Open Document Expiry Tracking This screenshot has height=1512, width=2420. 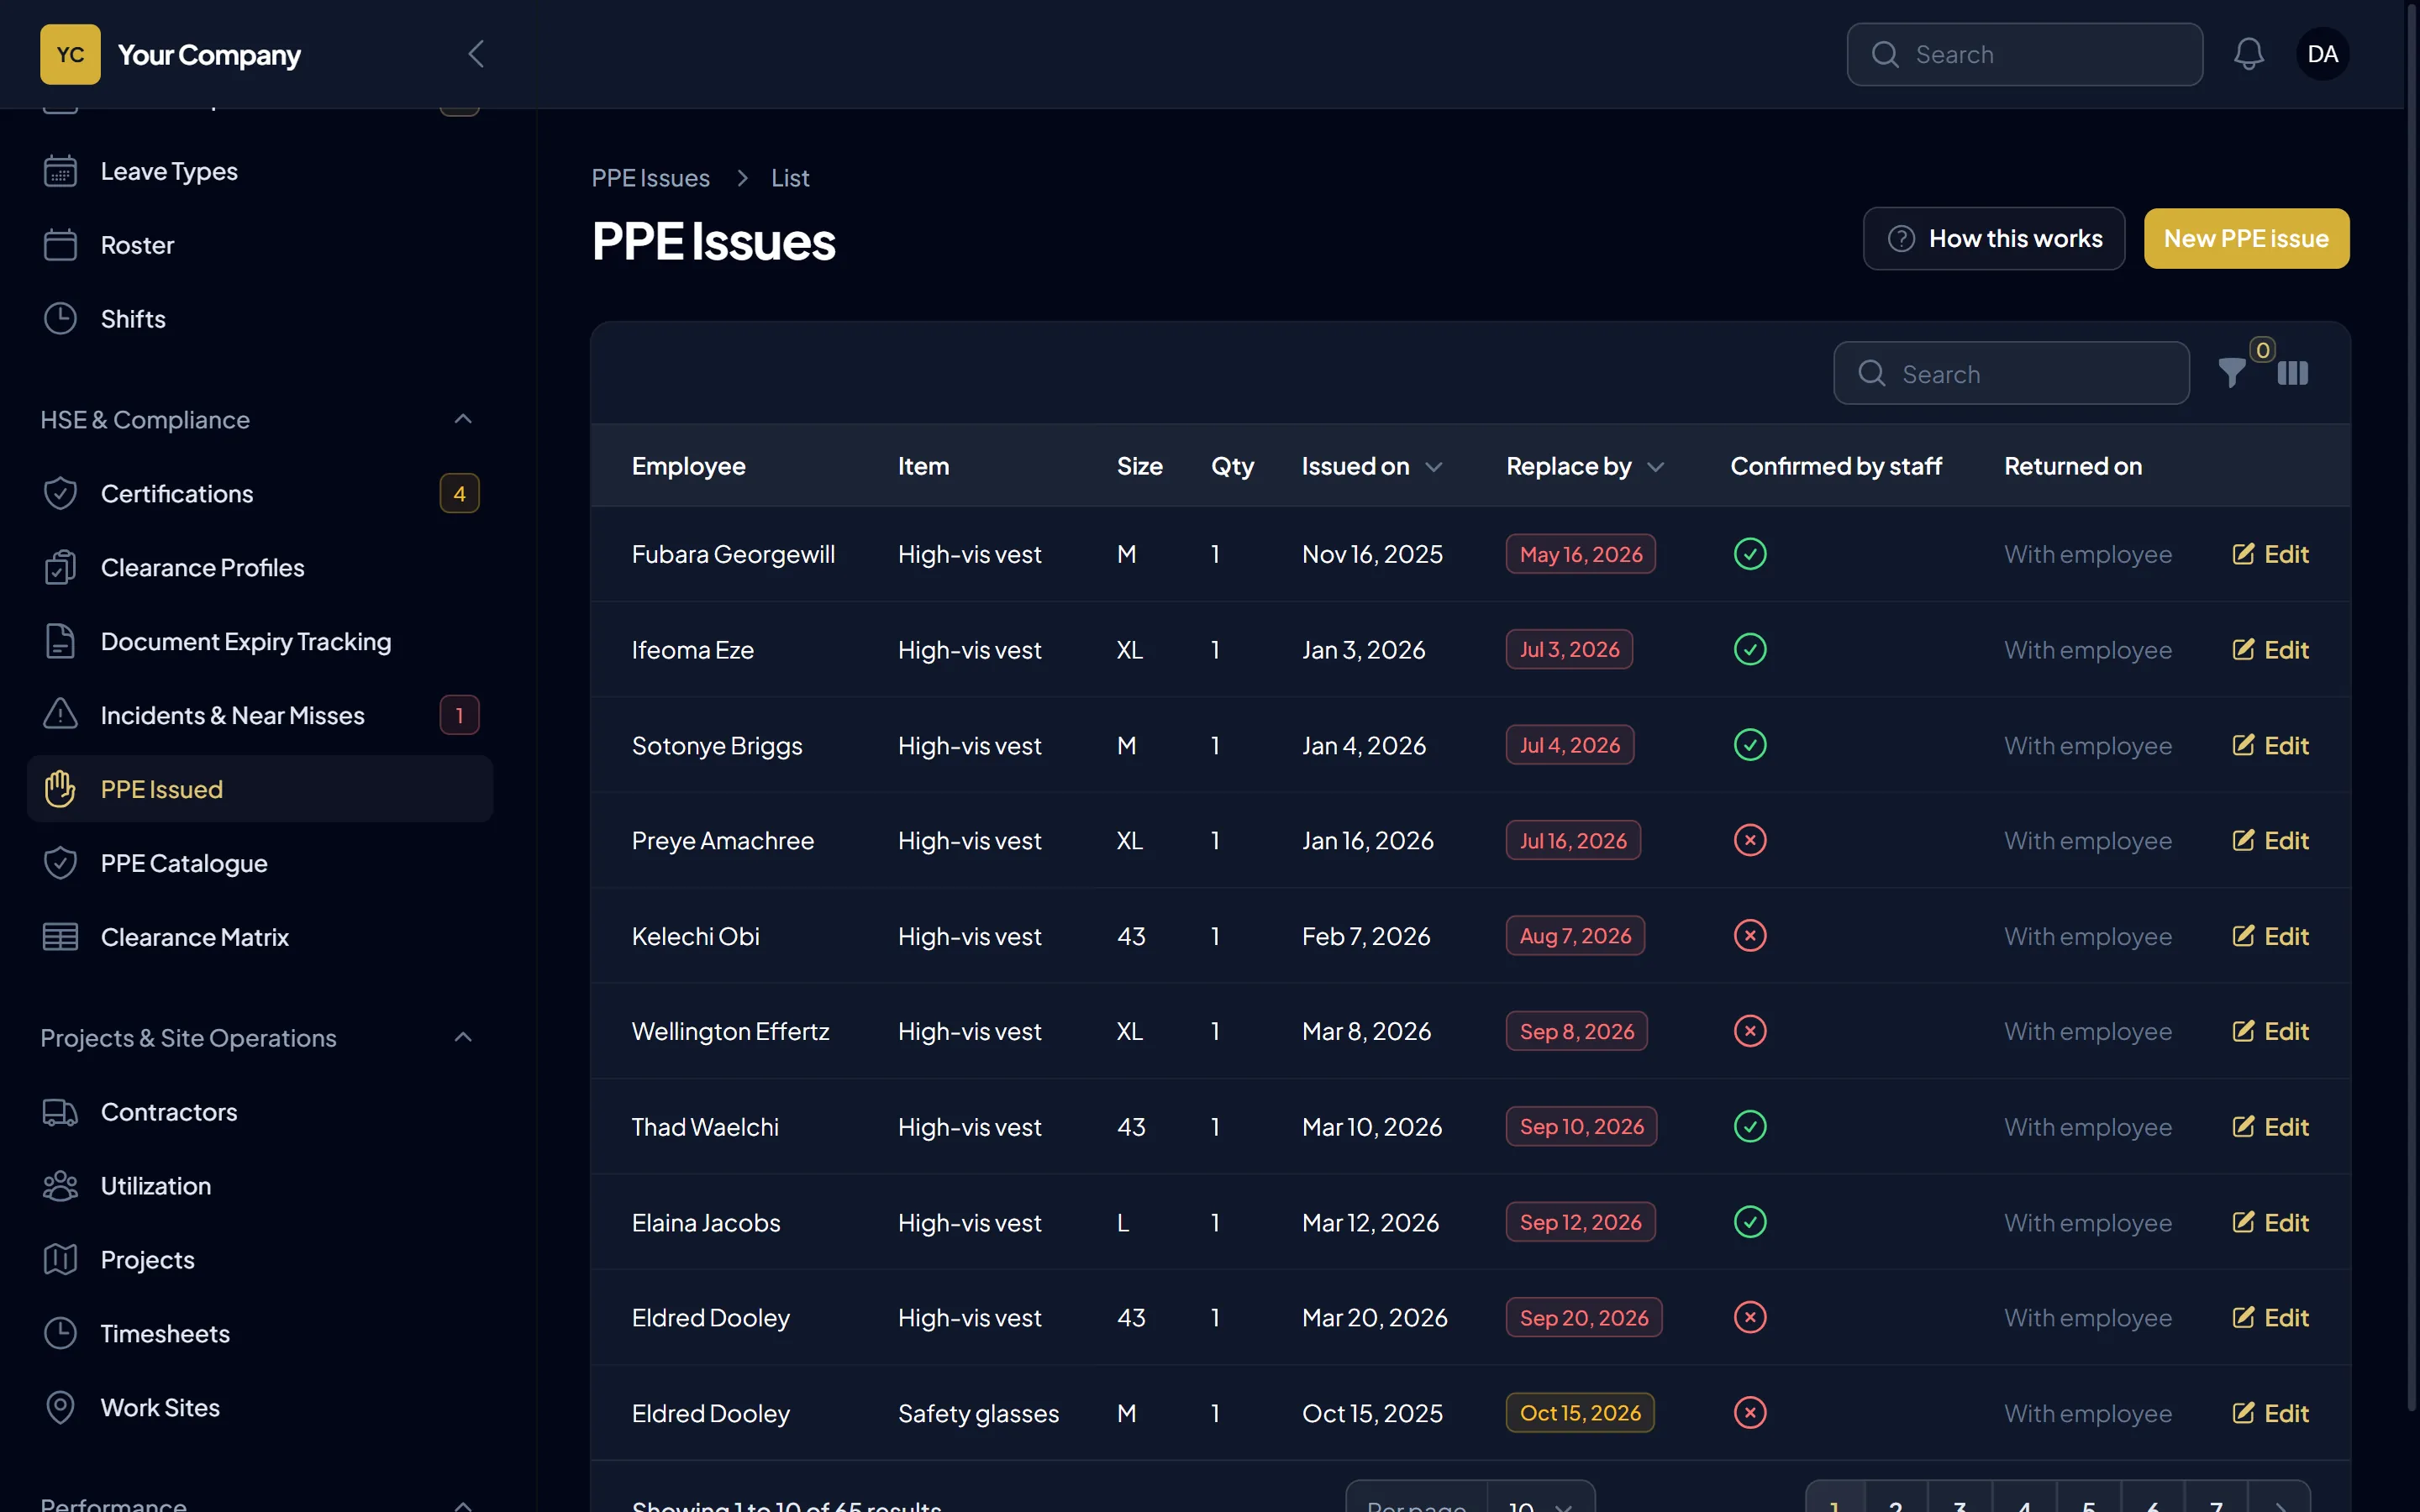click(260, 641)
